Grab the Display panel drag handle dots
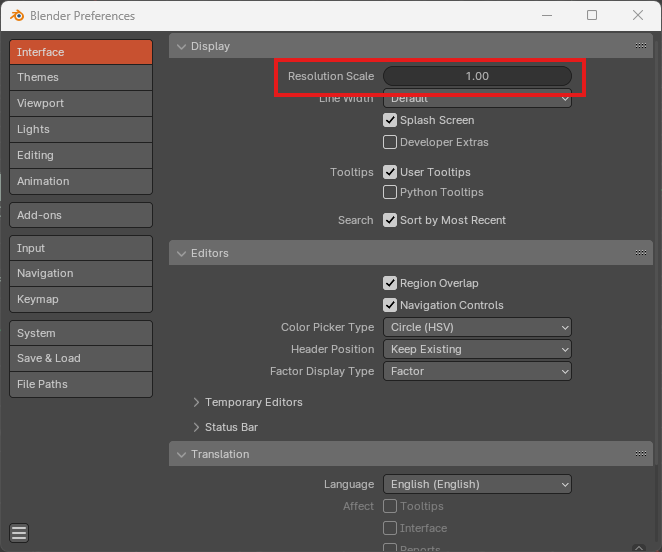The image size is (662, 552). pos(640,46)
